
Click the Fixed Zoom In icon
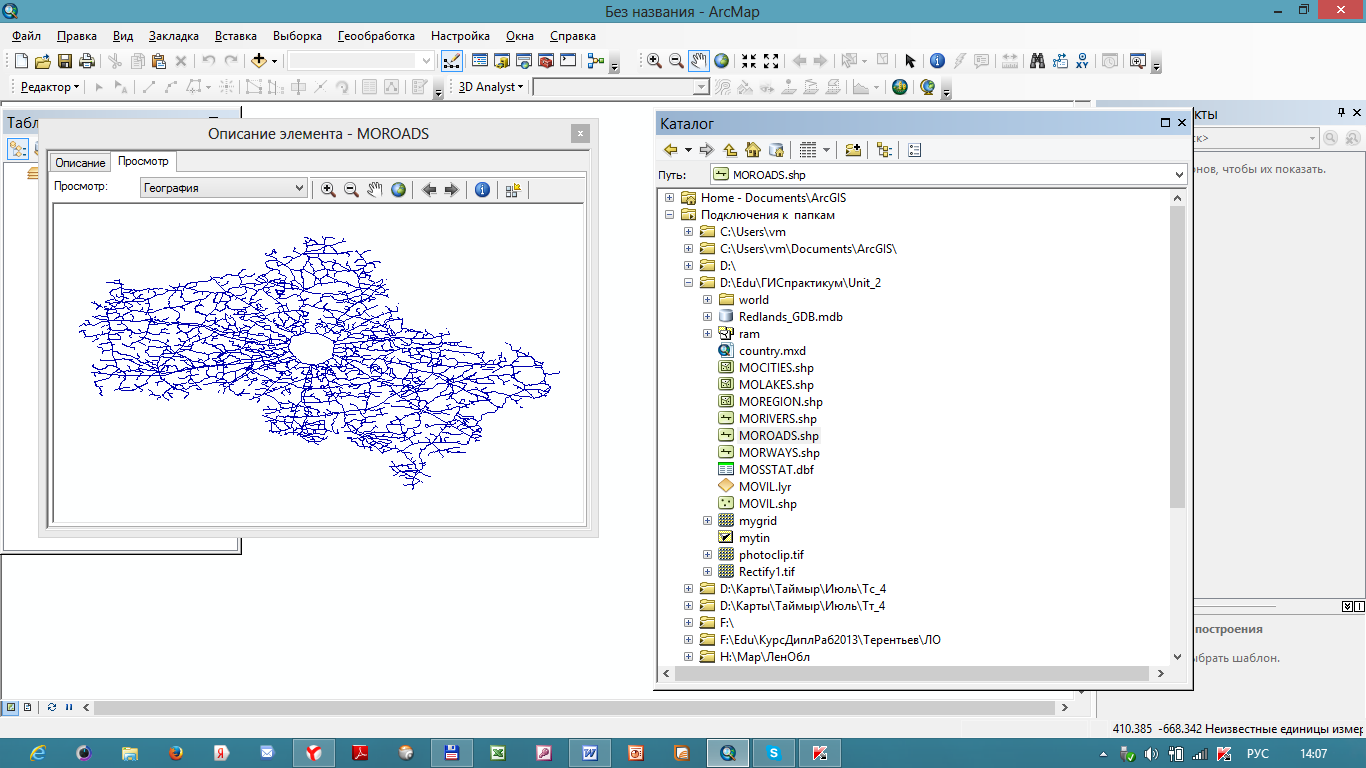pos(749,61)
